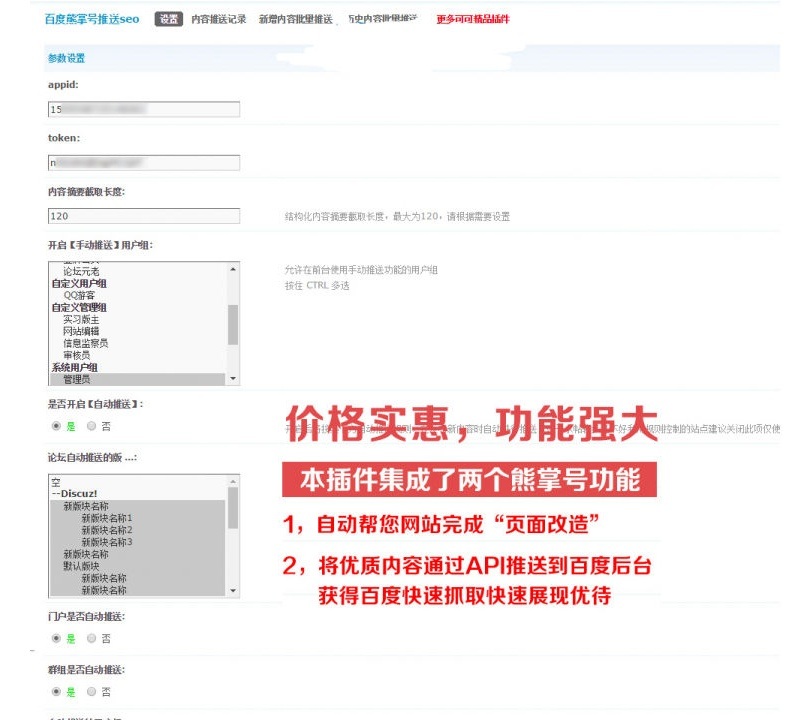Select 默认版块 in forum board list
The width and height of the screenshot is (812, 720).
click(81, 566)
